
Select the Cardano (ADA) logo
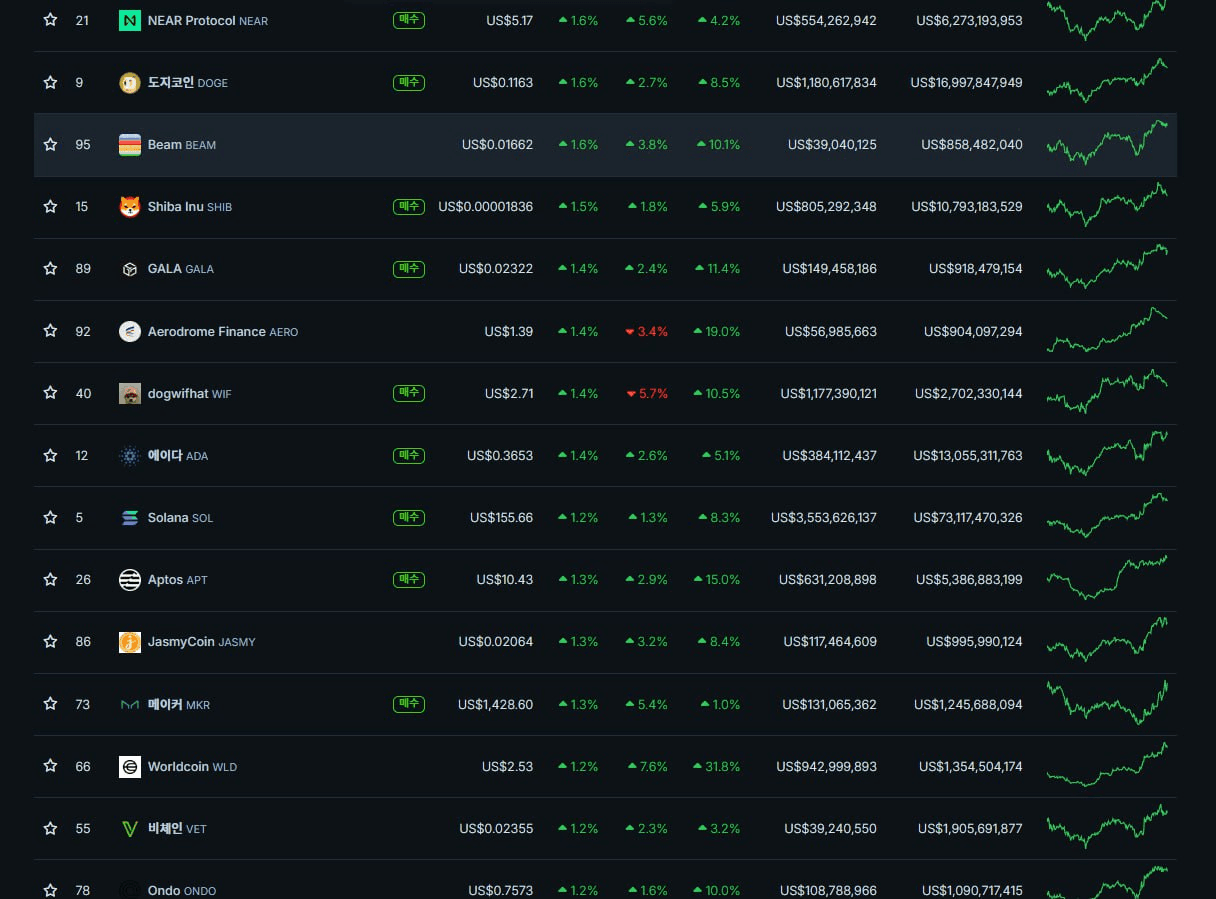pos(130,455)
